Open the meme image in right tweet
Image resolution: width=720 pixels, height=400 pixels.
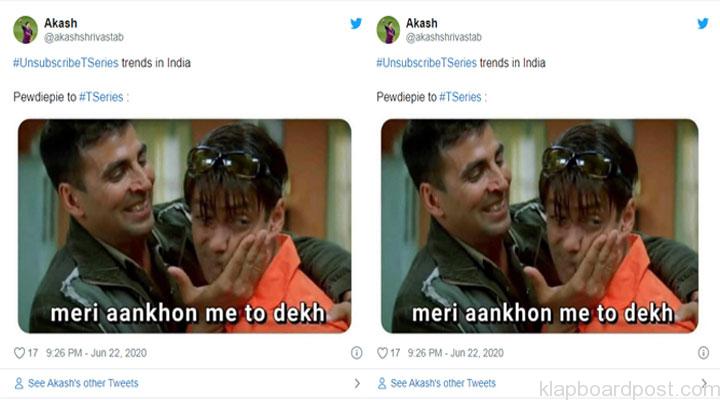pos(540,226)
